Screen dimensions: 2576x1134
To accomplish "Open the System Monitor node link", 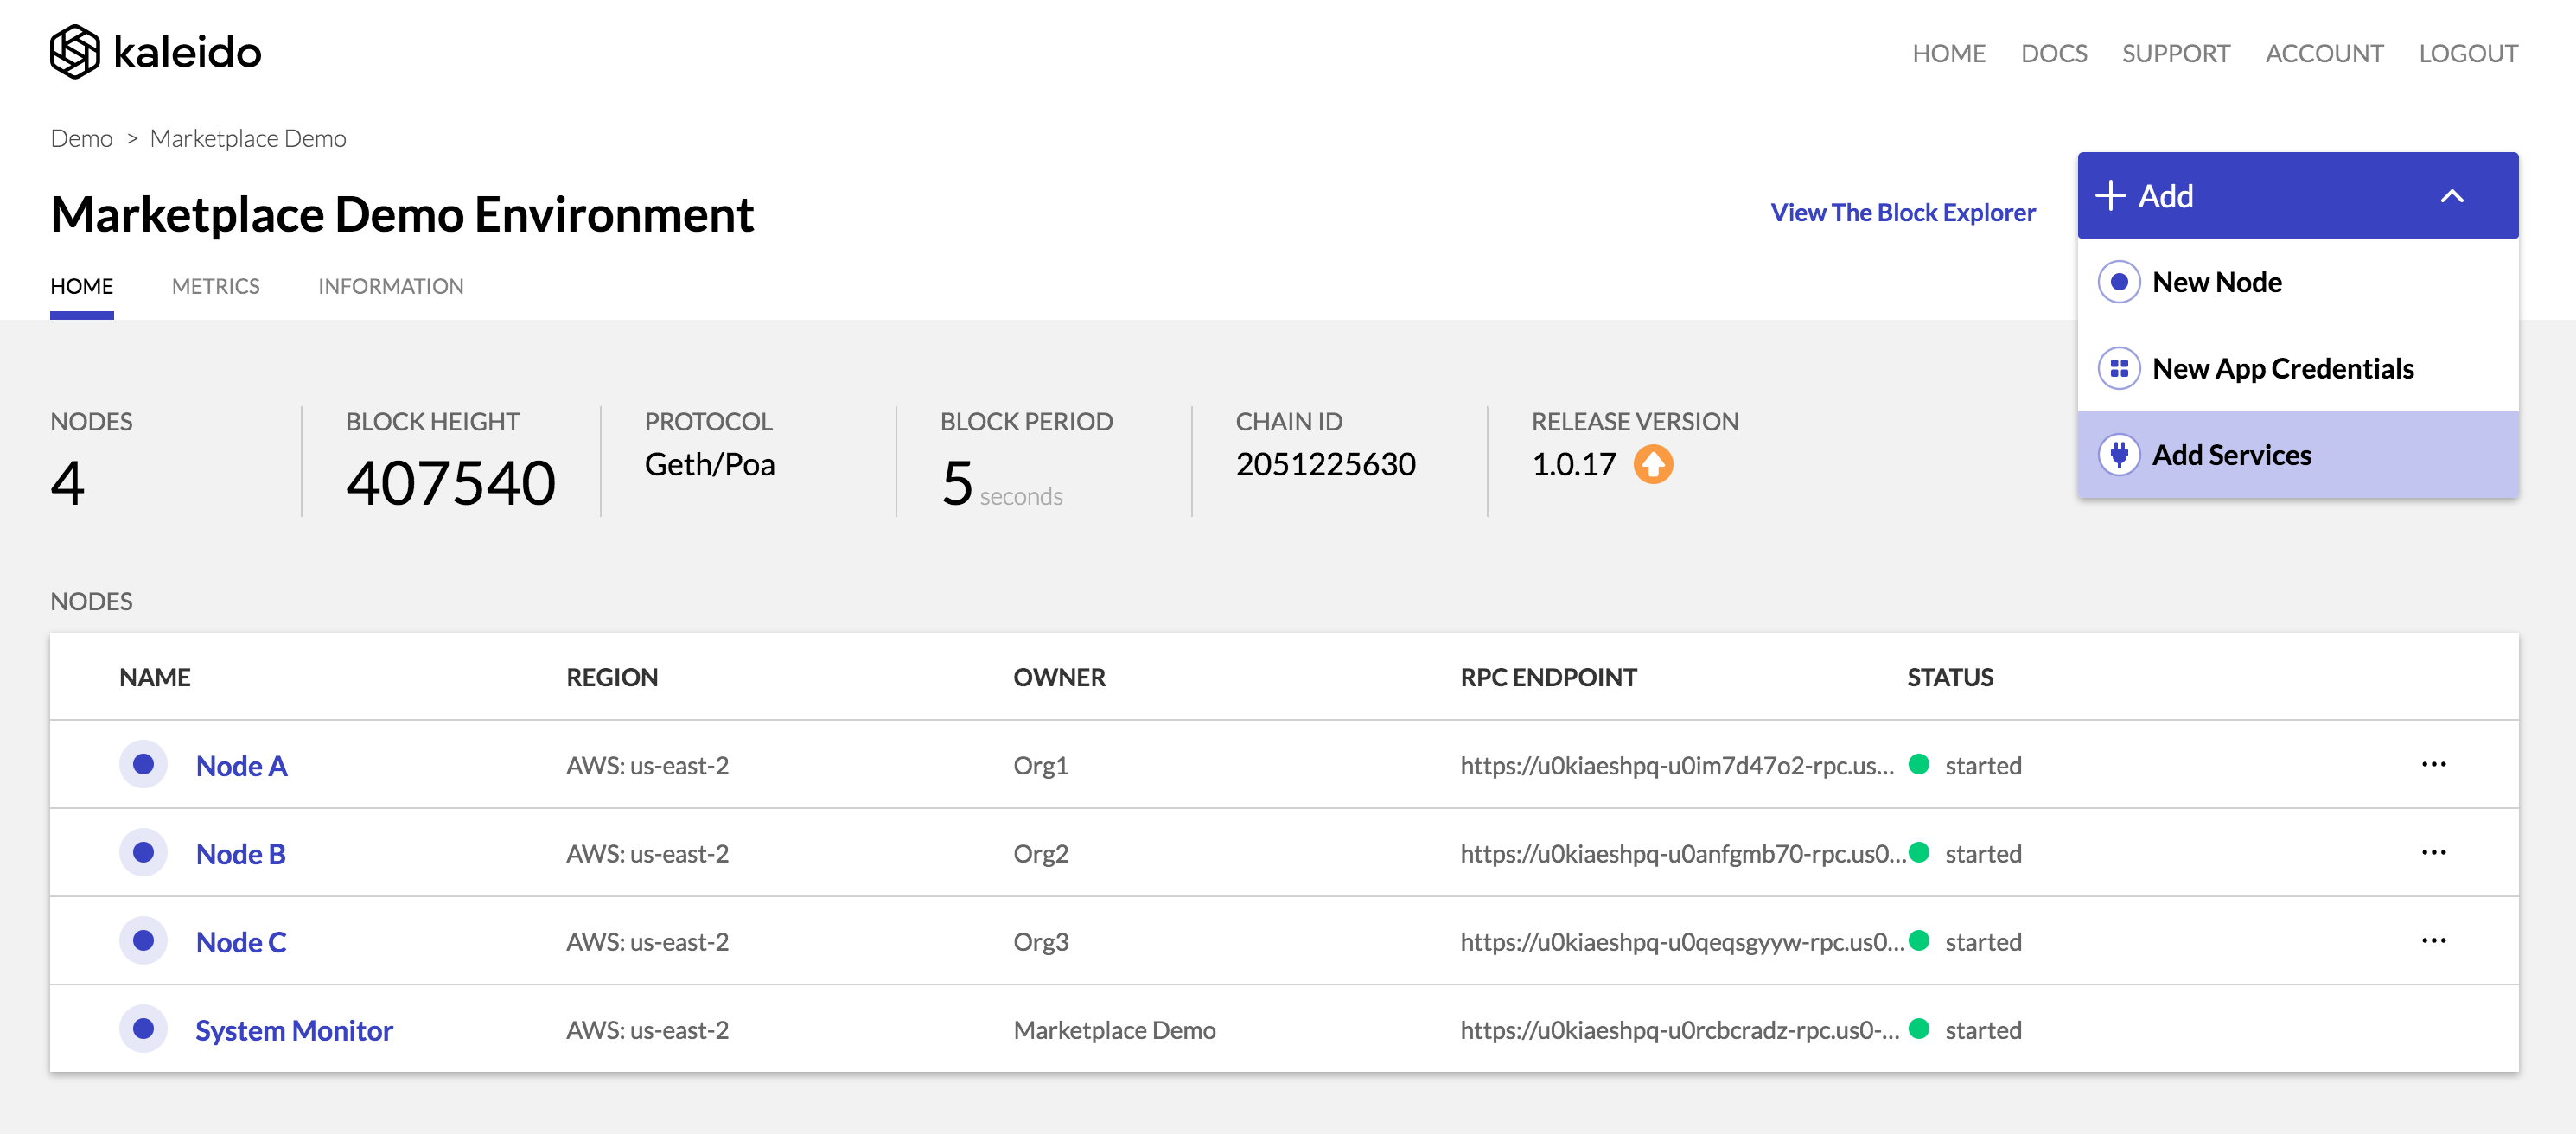I will click(x=294, y=1030).
